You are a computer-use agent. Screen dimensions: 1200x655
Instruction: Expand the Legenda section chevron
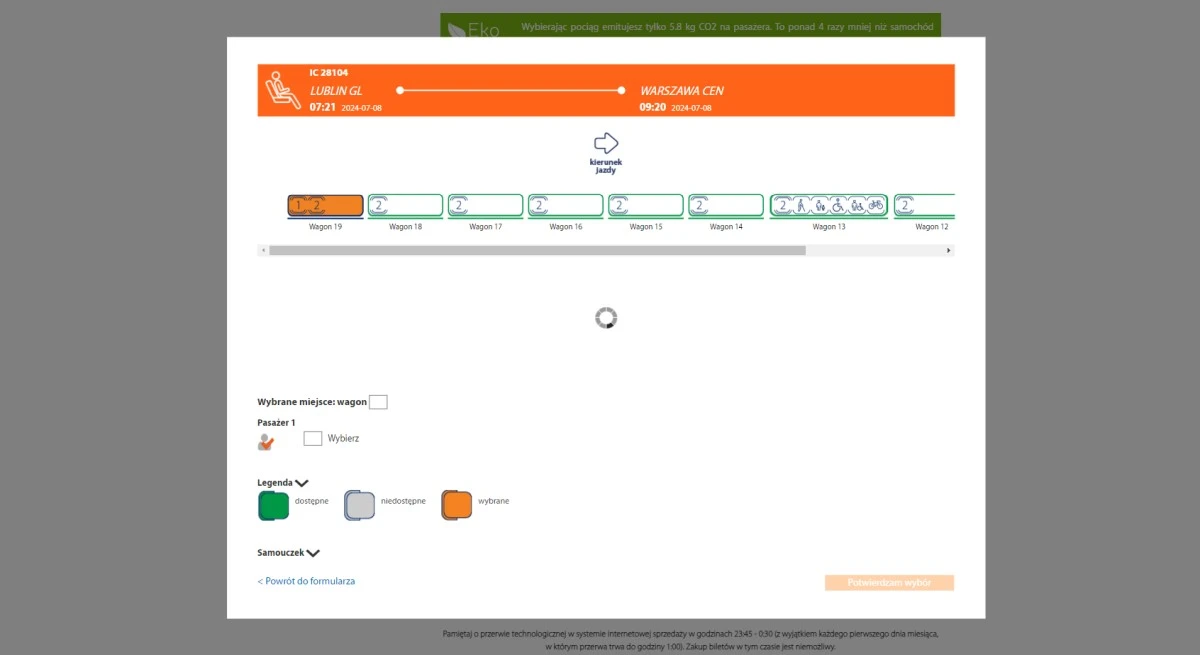coord(302,483)
